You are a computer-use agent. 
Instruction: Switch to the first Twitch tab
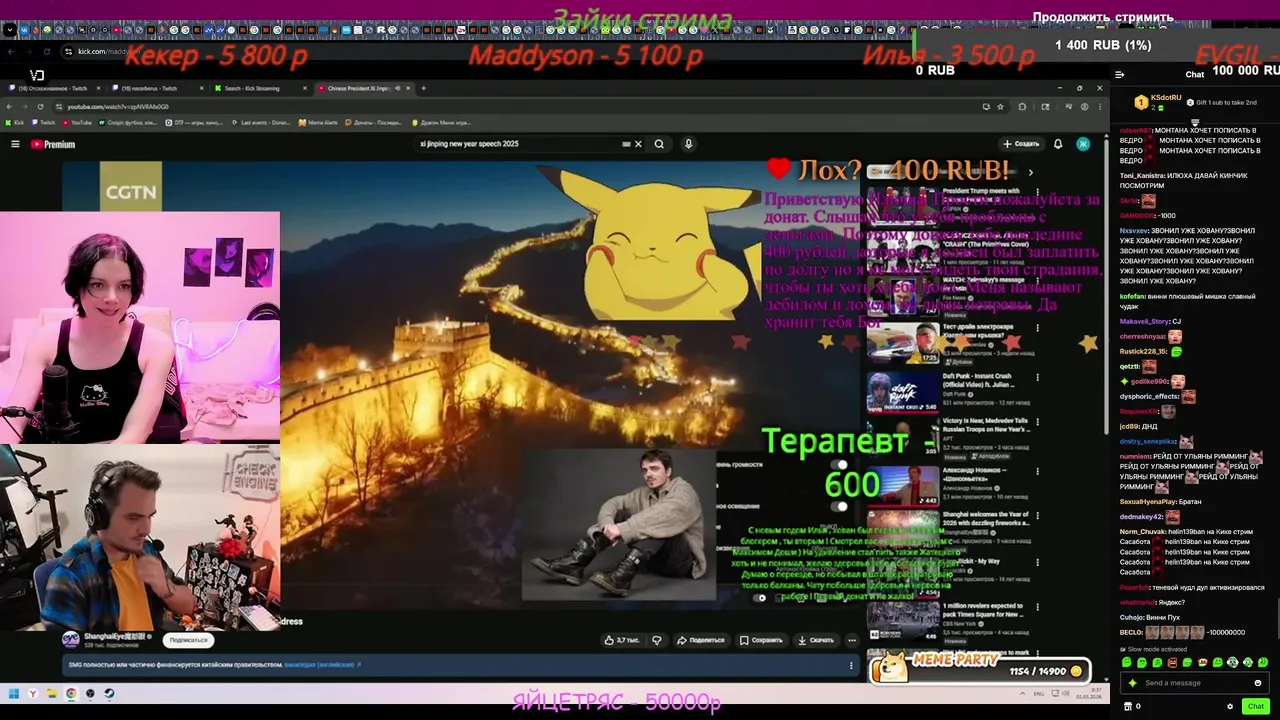(55, 88)
